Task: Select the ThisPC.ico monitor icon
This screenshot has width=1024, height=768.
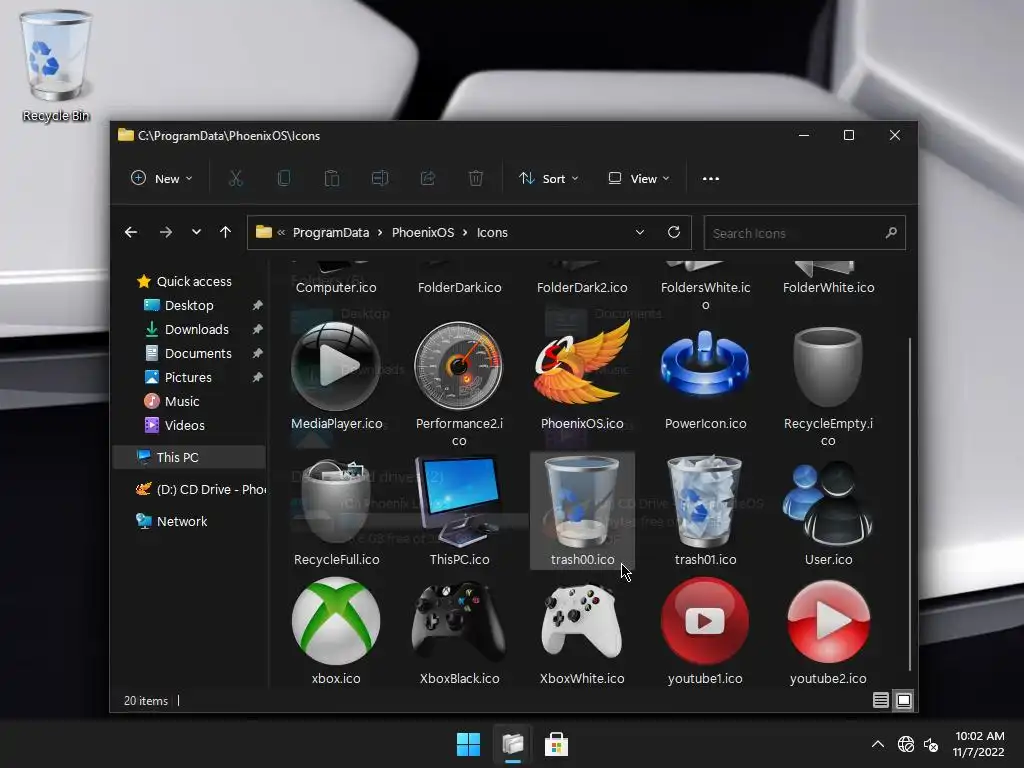Action: click(459, 511)
